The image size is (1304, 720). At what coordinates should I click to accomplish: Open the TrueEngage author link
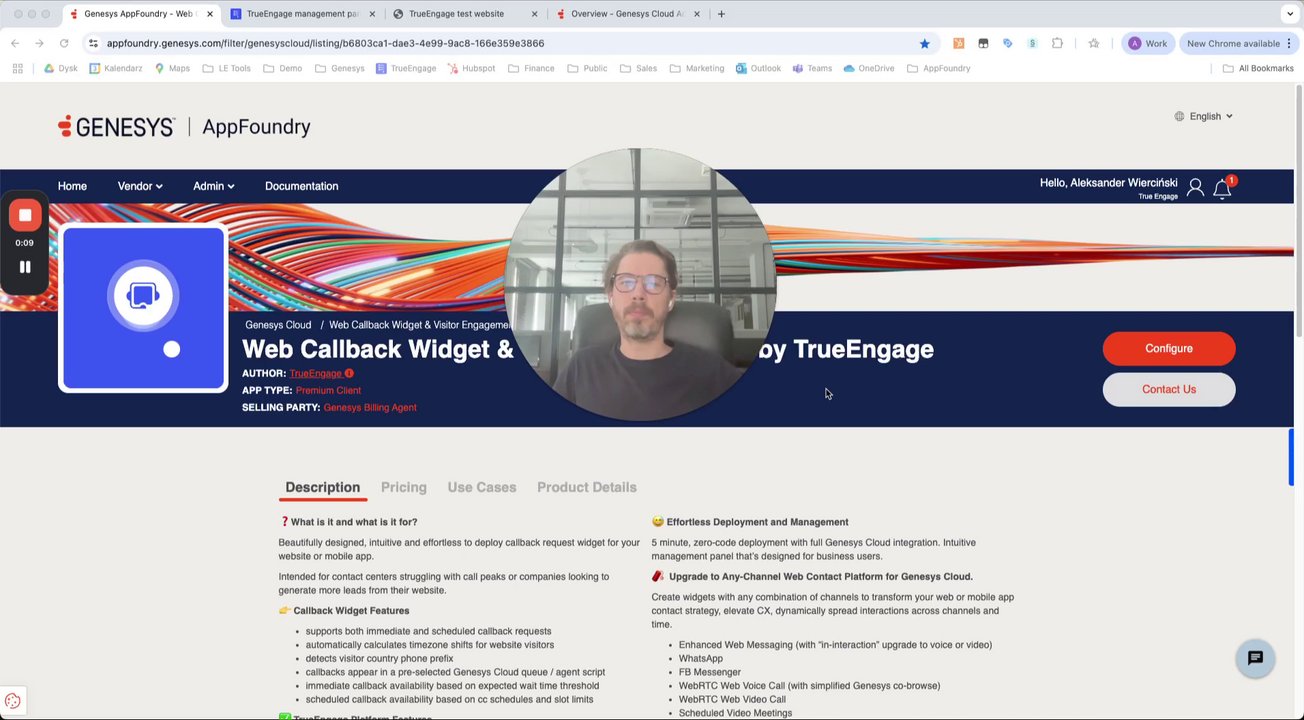coord(315,373)
